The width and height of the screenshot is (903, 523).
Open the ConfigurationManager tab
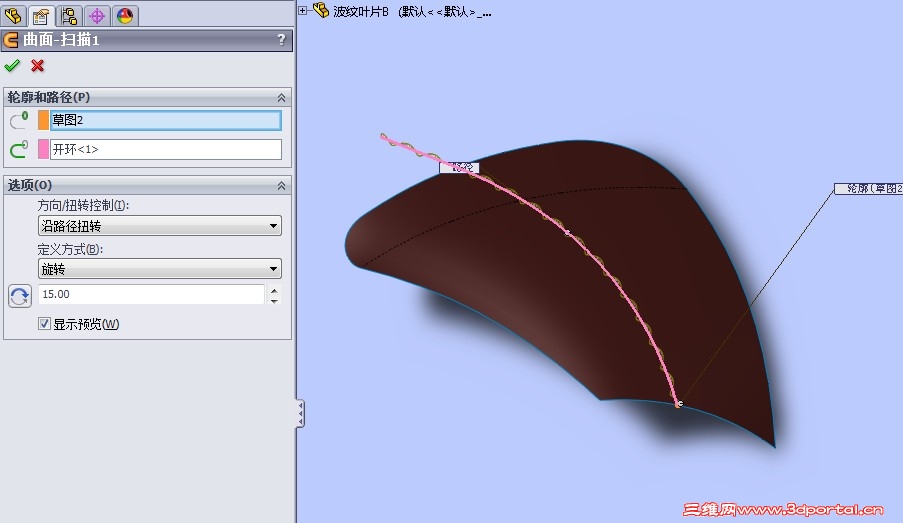tap(69, 16)
